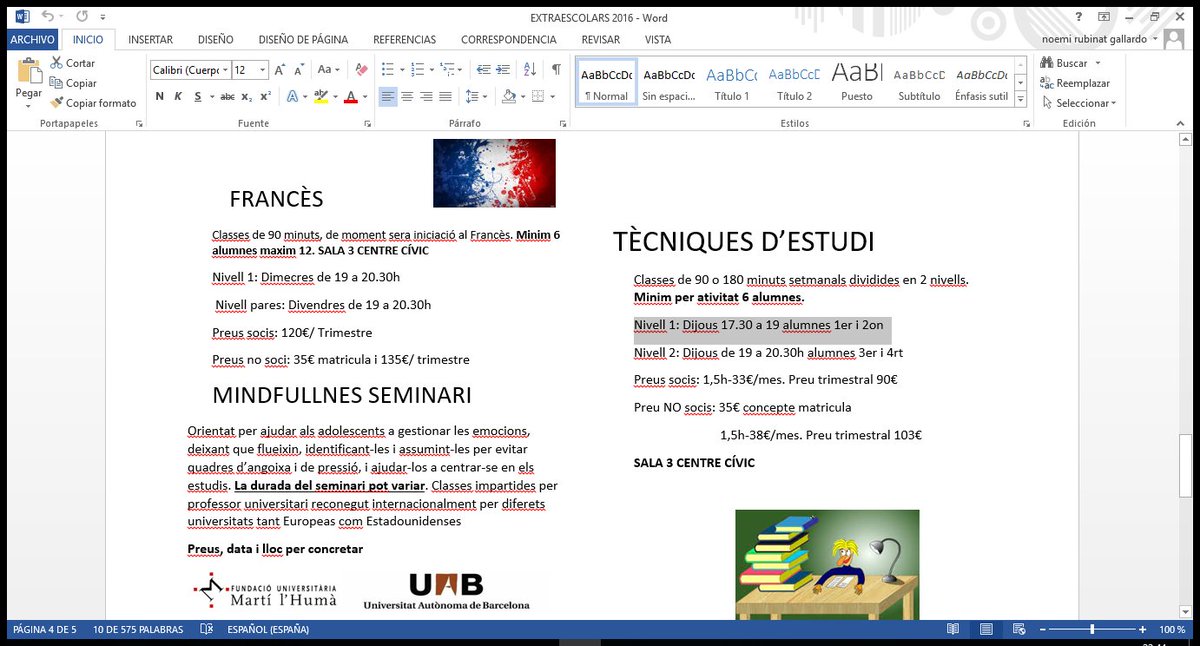The height and width of the screenshot is (646, 1200).
Task: Open the font size dropdown showing 12
Action: (x=263, y=70)
